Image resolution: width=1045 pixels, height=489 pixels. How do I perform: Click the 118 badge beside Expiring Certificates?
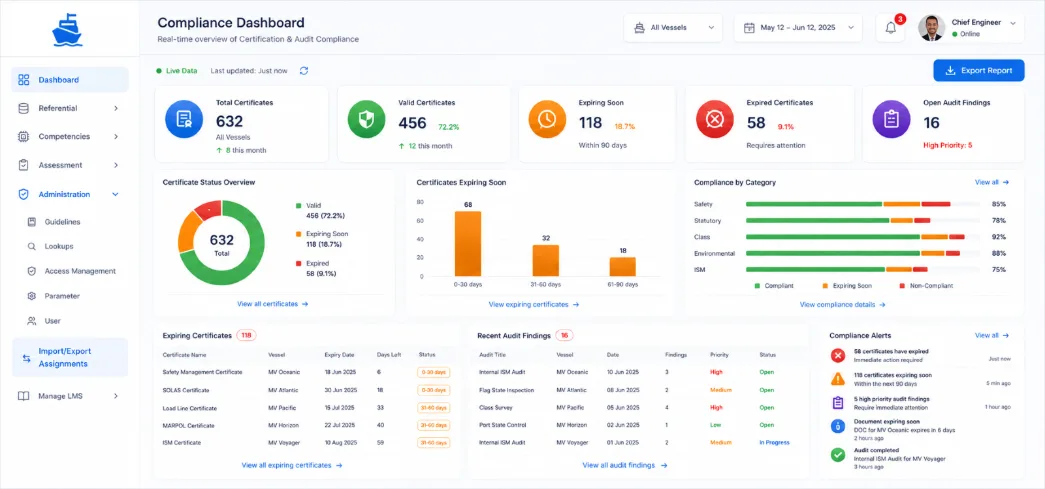coord(247,336)
